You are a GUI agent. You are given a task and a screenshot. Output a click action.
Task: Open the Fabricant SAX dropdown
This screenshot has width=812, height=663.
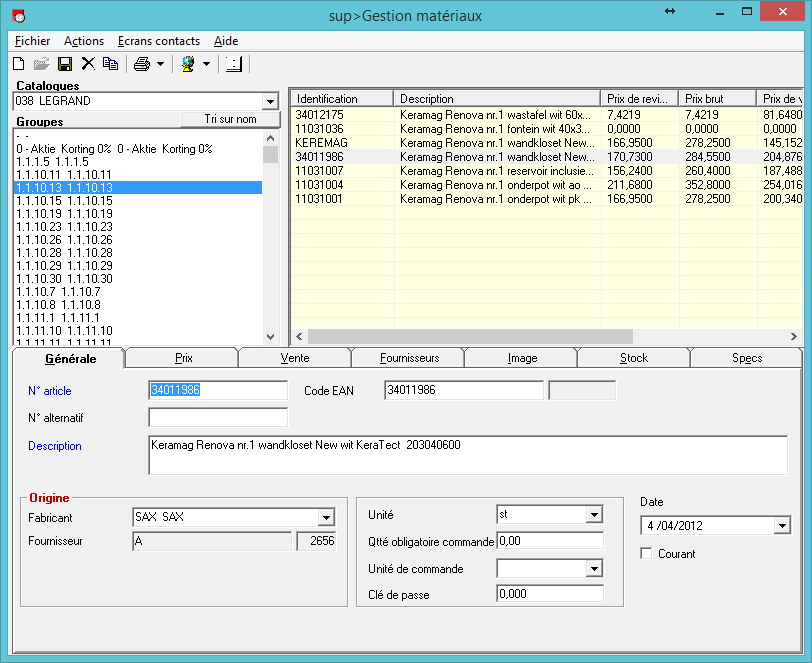326,517
